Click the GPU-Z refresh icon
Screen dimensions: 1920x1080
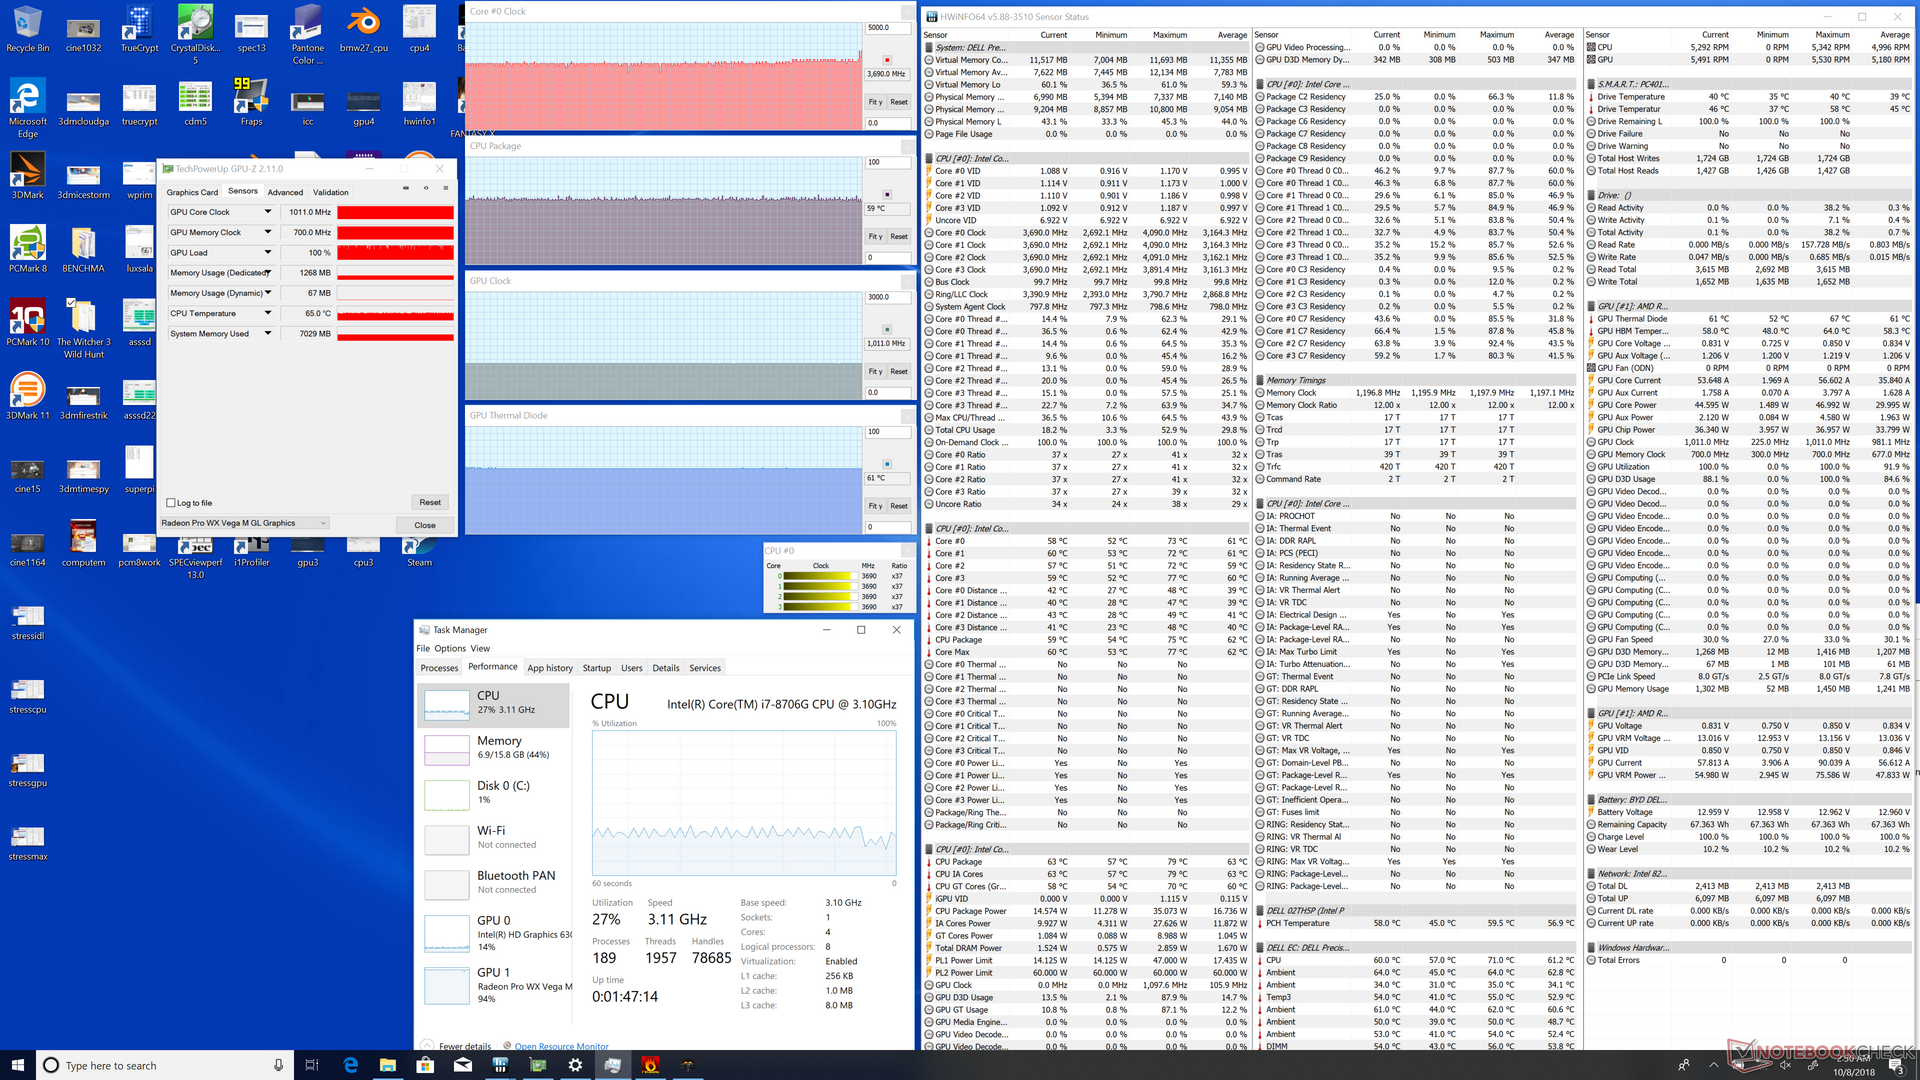(x=425, y=188)
